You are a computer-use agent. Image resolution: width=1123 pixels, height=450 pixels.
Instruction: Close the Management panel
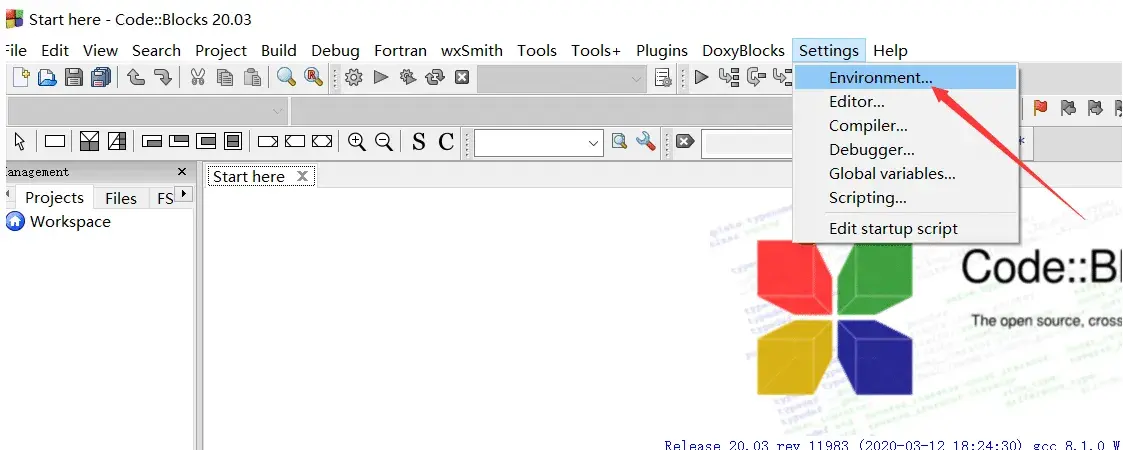point(182,172)
